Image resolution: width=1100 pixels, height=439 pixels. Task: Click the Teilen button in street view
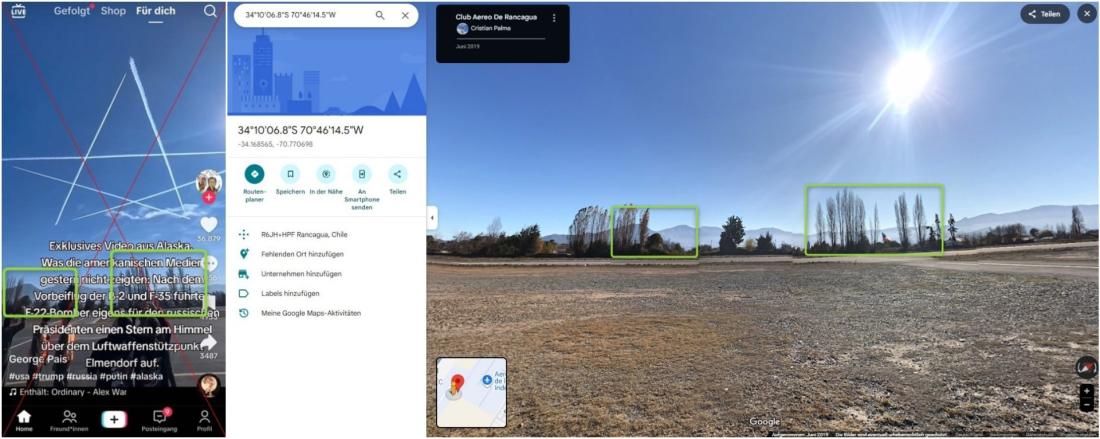coord(1045,14)
